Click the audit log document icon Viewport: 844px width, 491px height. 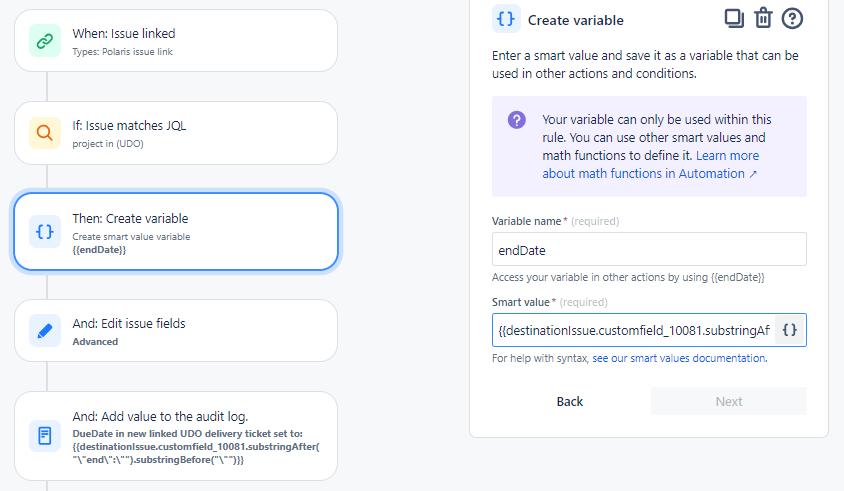[45, 435]
